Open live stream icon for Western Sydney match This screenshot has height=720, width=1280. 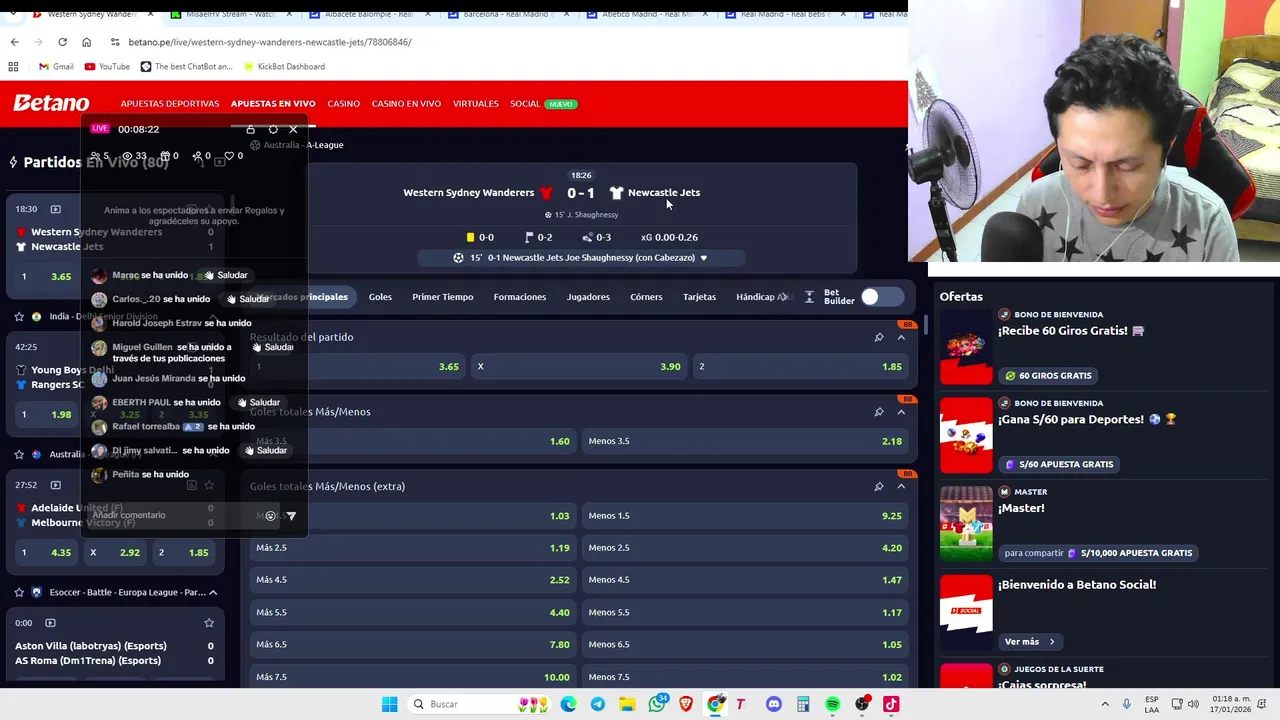[x=55, y=209]
